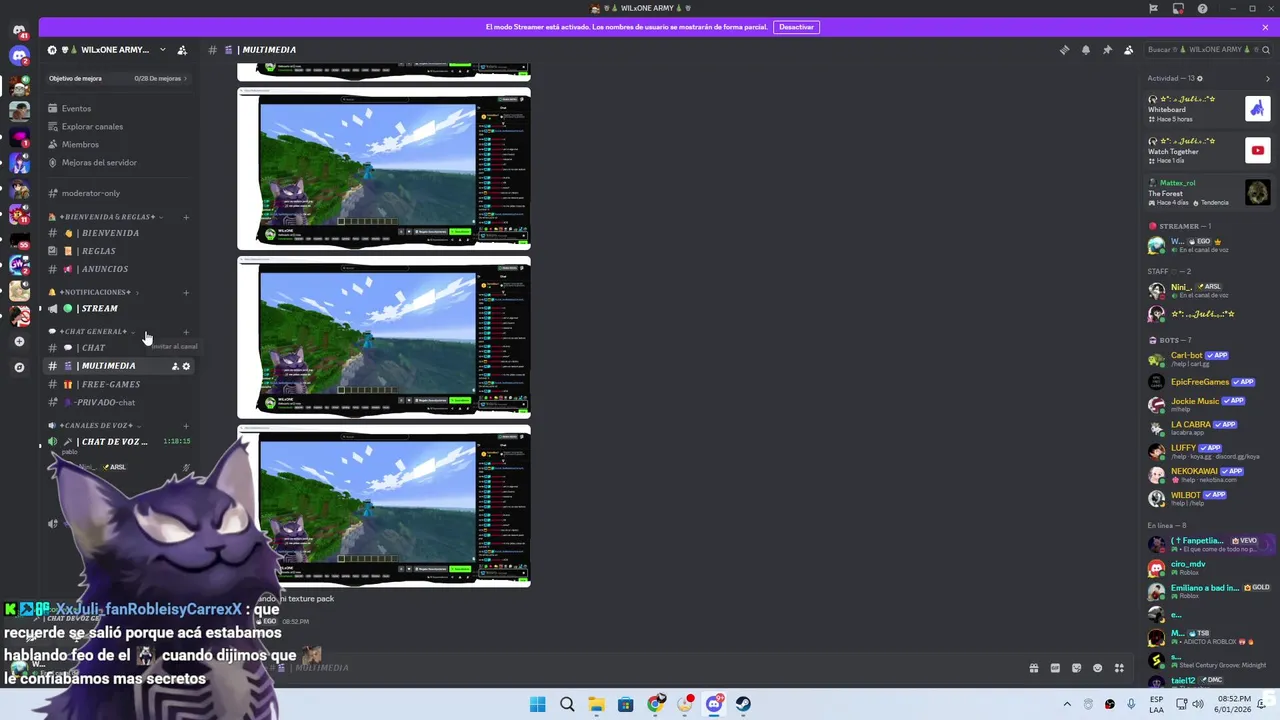Image resolution: width=1280 pixels, height=720 pixels.
Task: Open notification settings bell in header
Action: pos(1086,50)
